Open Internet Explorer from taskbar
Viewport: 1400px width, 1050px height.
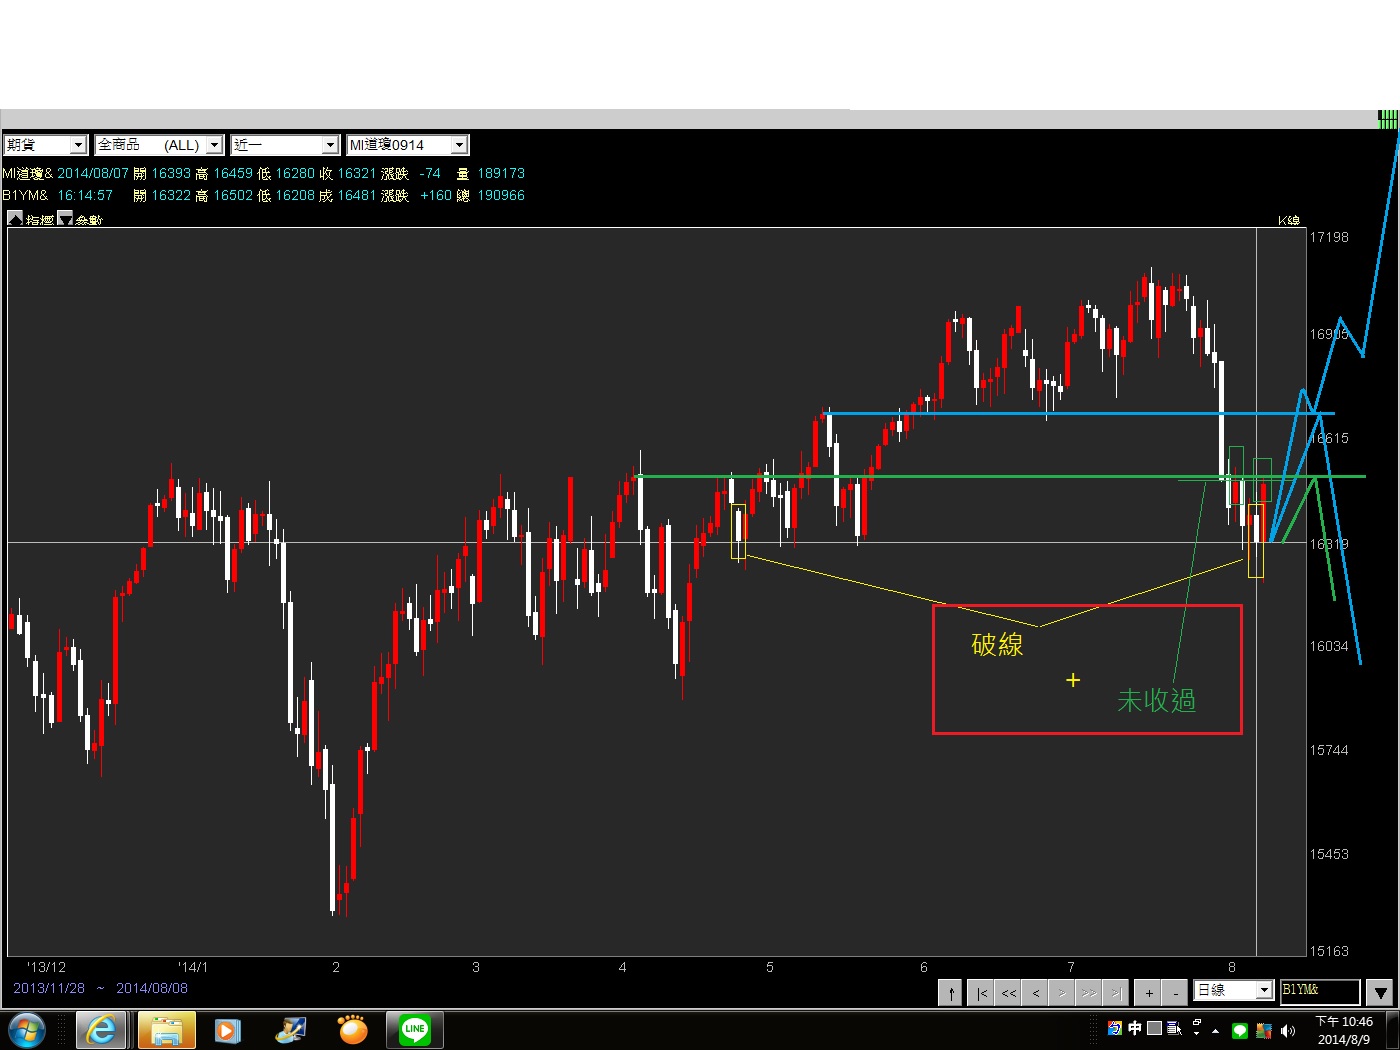click(x=101, y=1030)
